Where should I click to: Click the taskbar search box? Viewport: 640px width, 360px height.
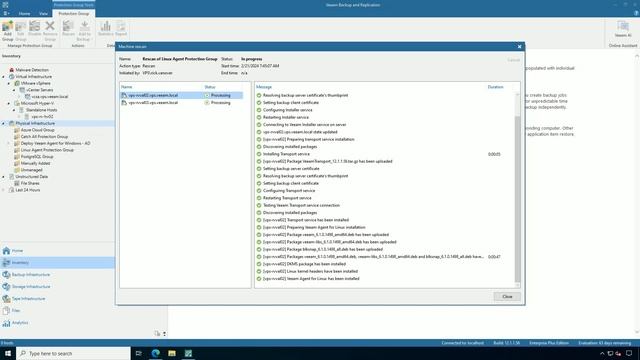pos(73,353)
